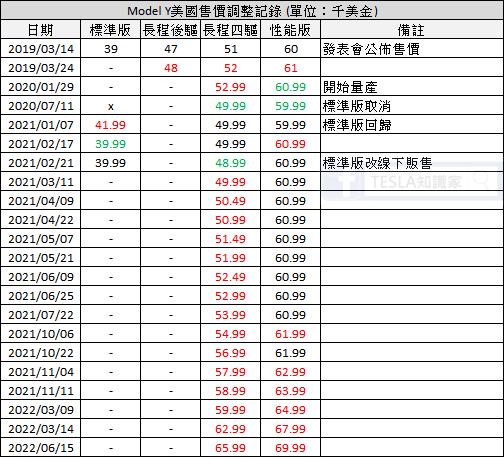Click the red value 48 under 長程後驅
Screen dimensions: 504x457
[x=171, y=68]
